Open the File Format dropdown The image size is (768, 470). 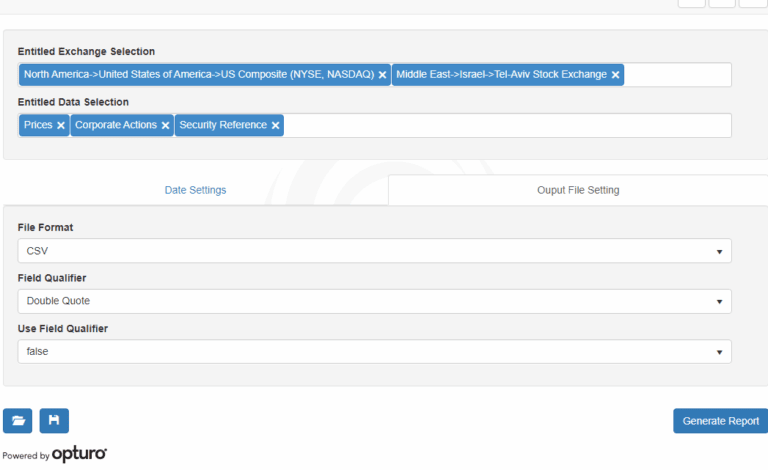tap(374, 251)
